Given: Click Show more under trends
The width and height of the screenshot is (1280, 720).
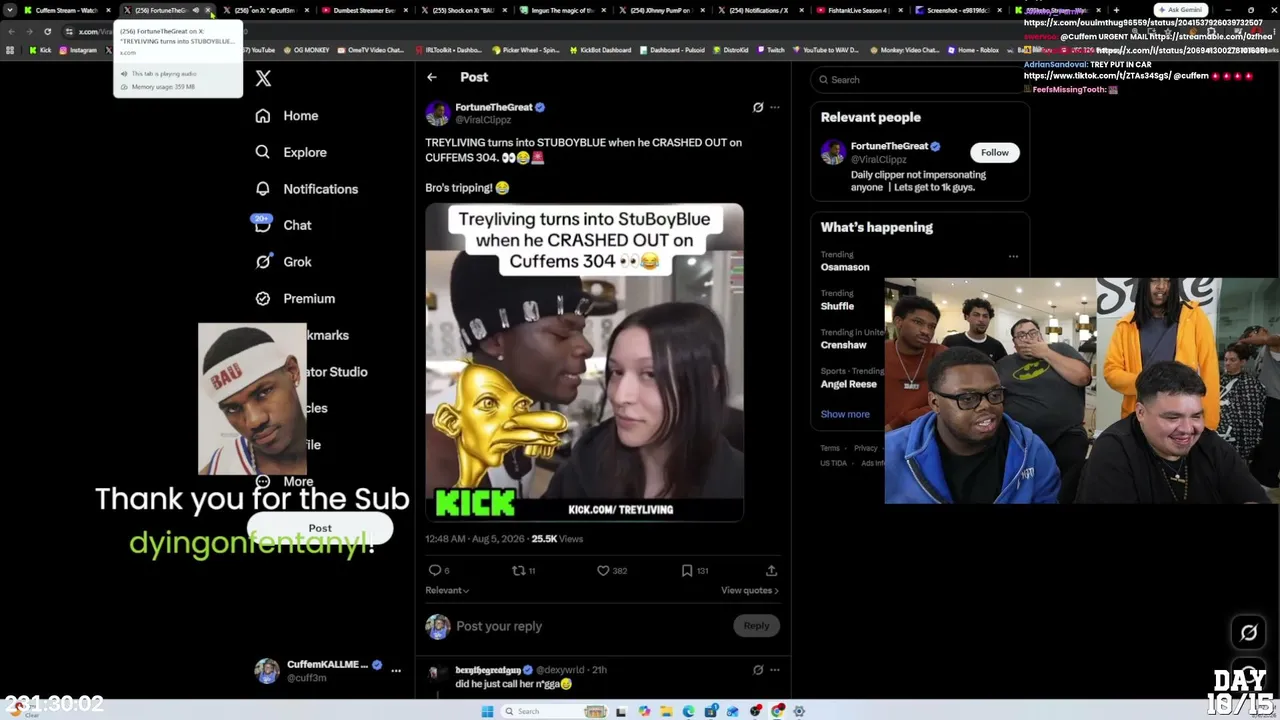Looking at the screenshot, I should point(845,414).
